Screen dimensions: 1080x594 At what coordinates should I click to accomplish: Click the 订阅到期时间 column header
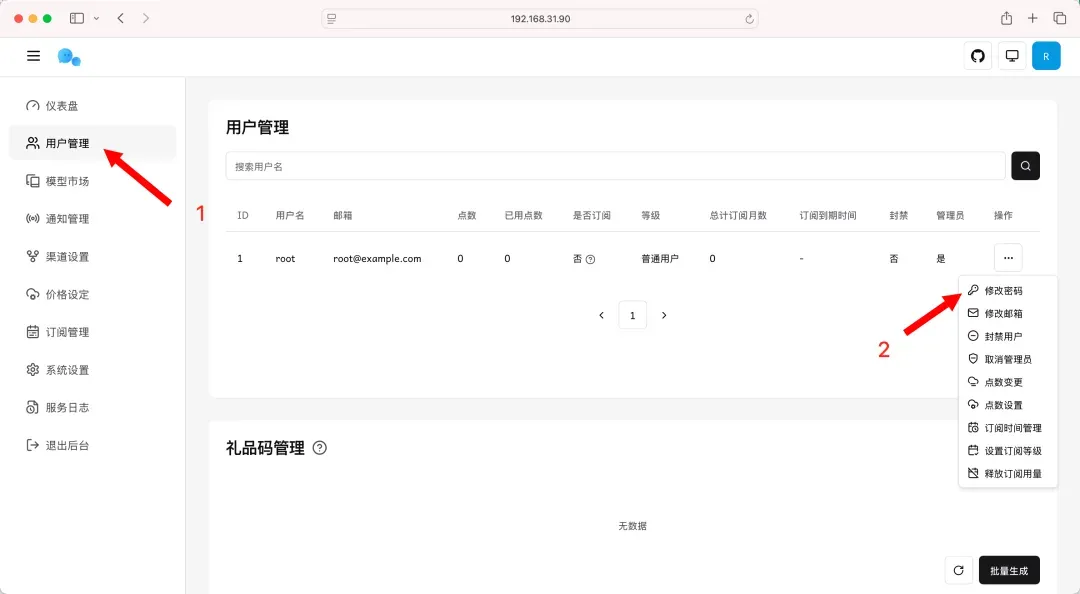coord(828,215)
